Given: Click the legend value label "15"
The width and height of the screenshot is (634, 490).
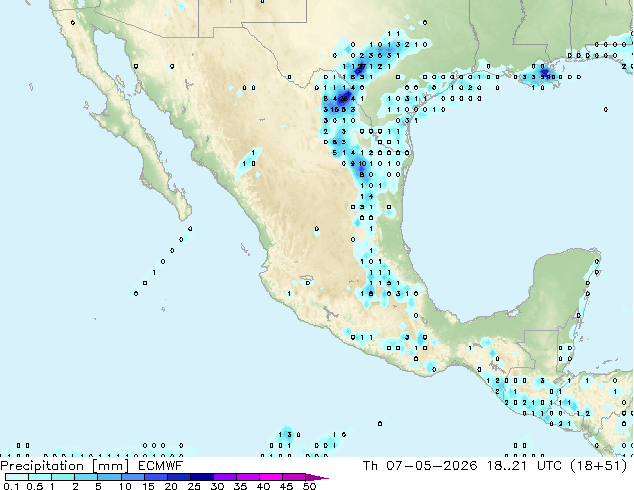Looking at the screenshot, I should 148,486.
